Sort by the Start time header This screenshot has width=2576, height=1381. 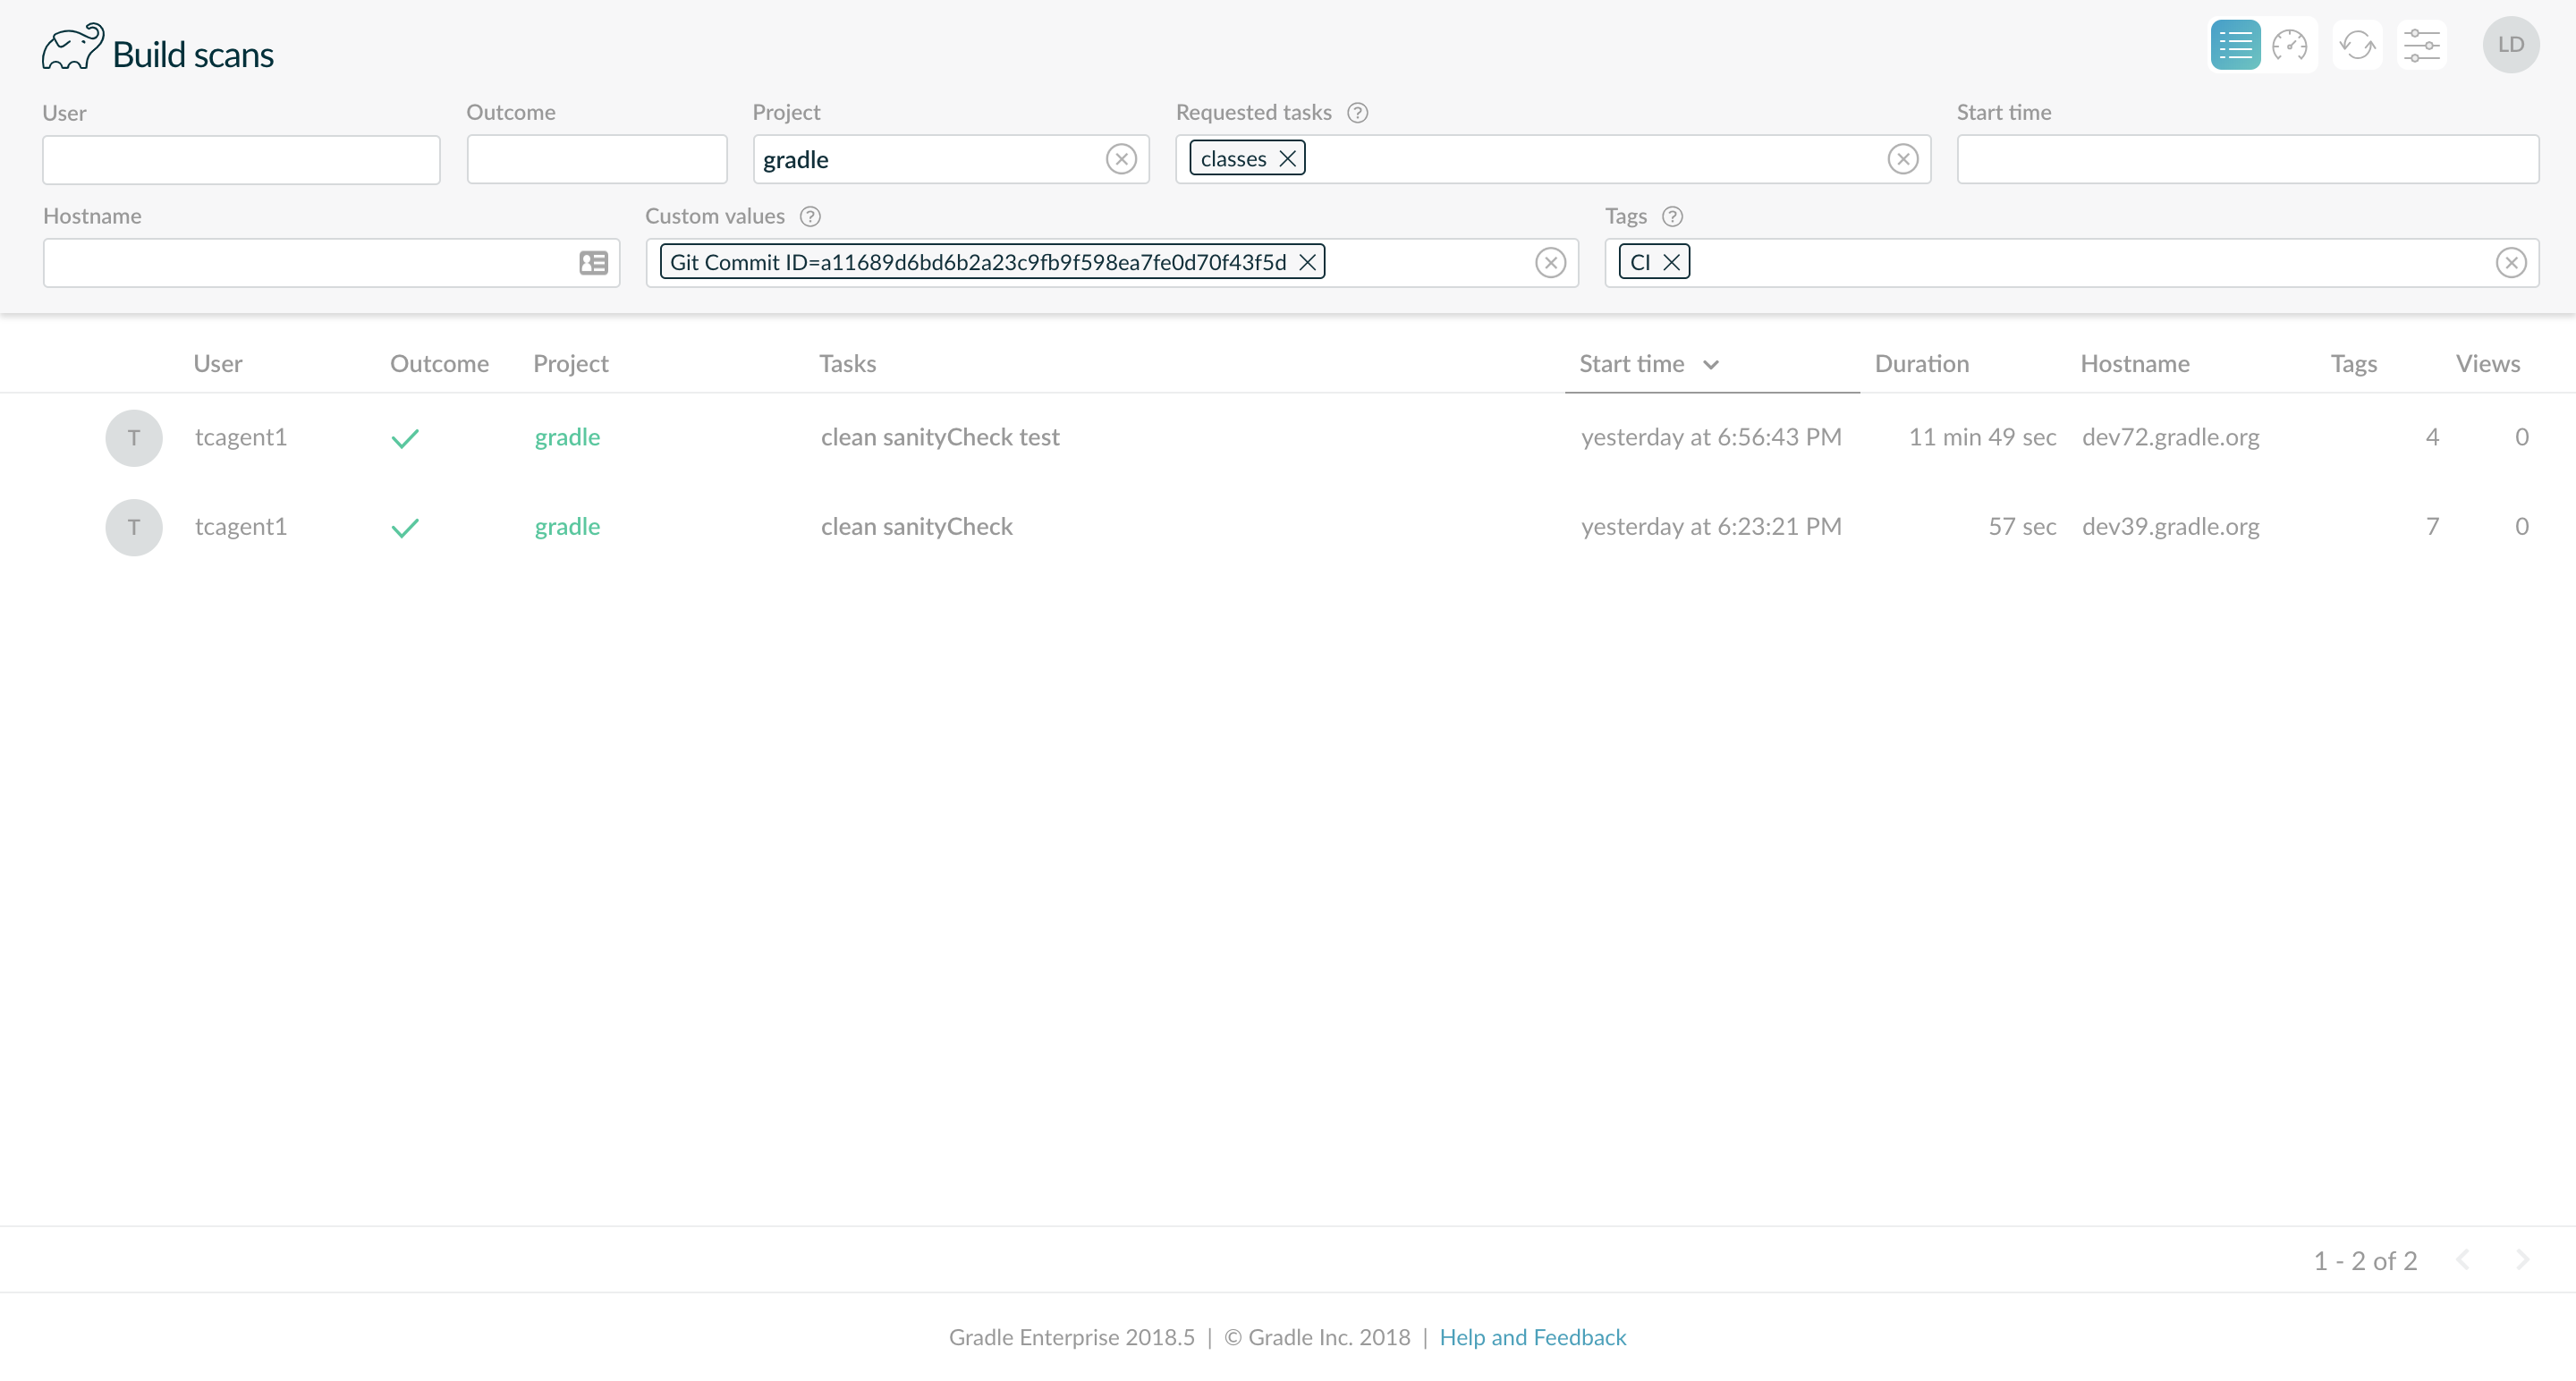tap(1631, 364)
